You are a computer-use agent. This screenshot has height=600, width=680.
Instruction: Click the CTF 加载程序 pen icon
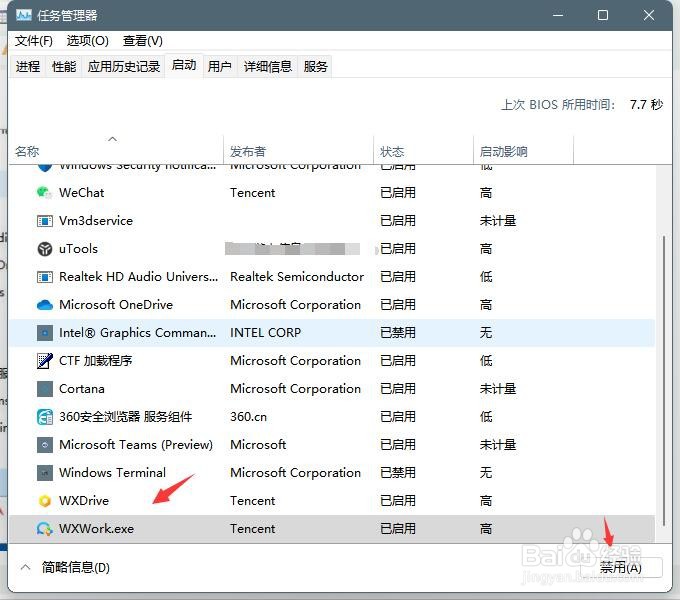[x=45, y=361]
